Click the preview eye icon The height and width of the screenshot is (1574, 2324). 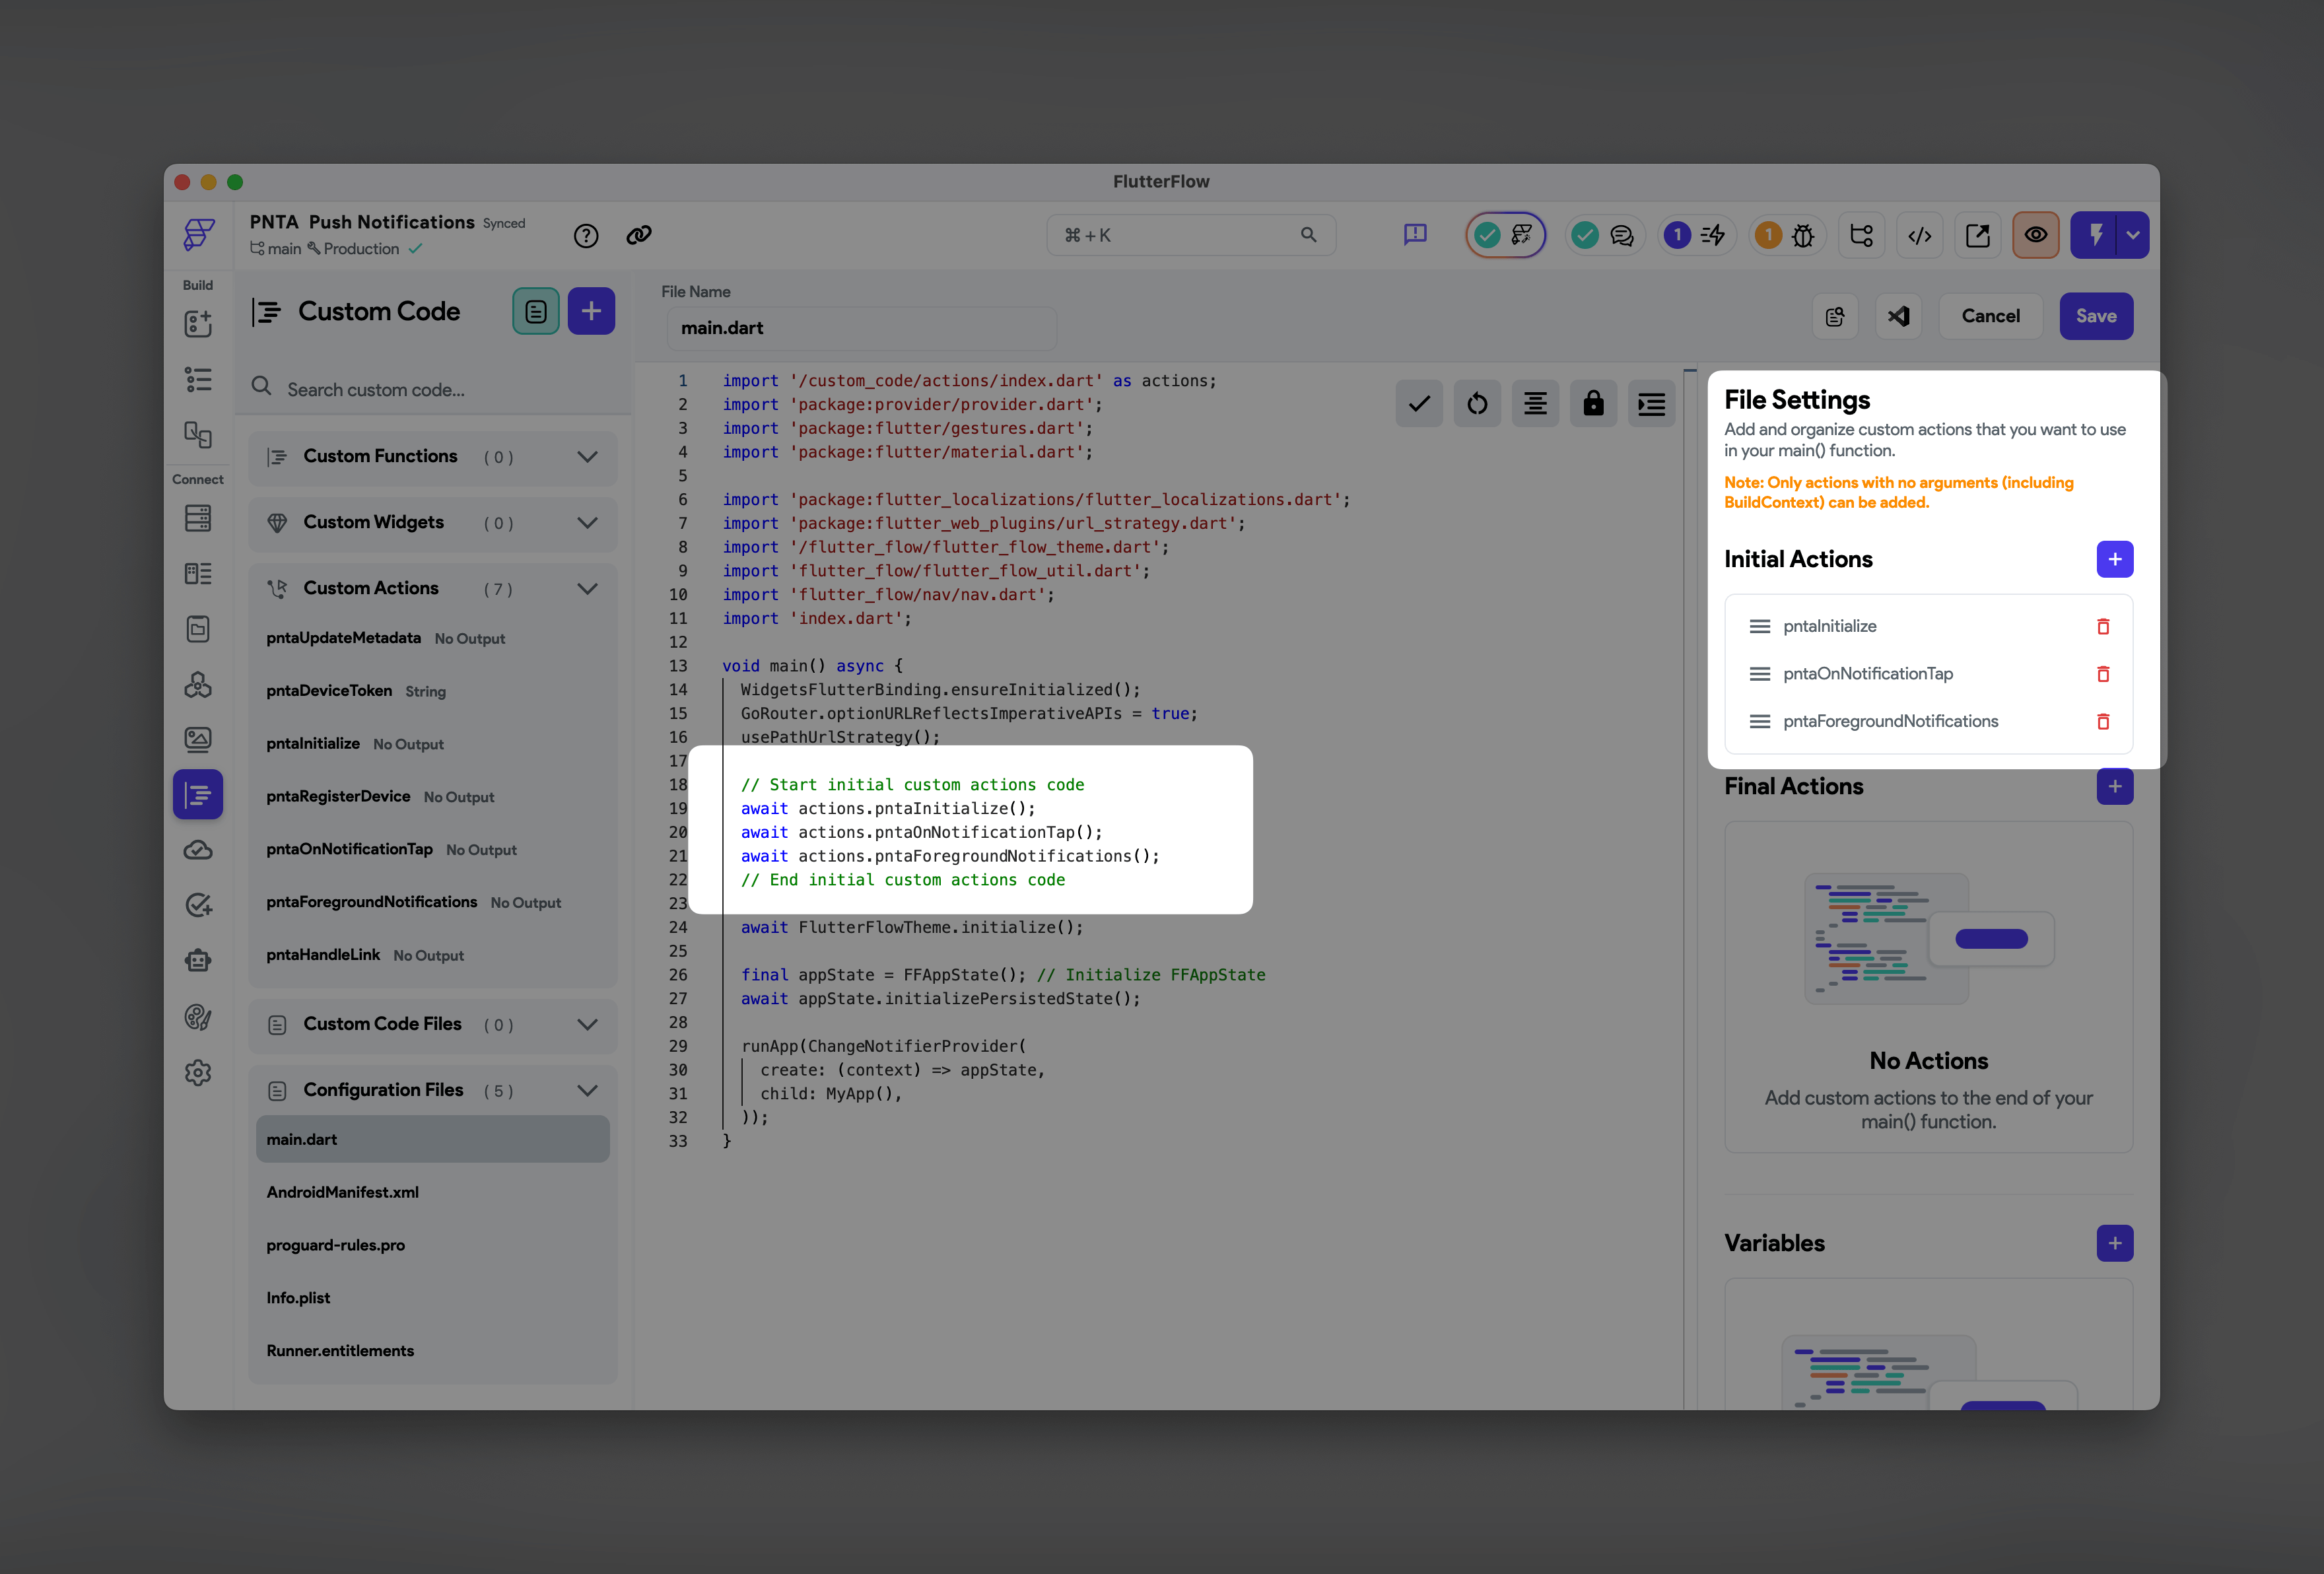tap(2036, 235)
